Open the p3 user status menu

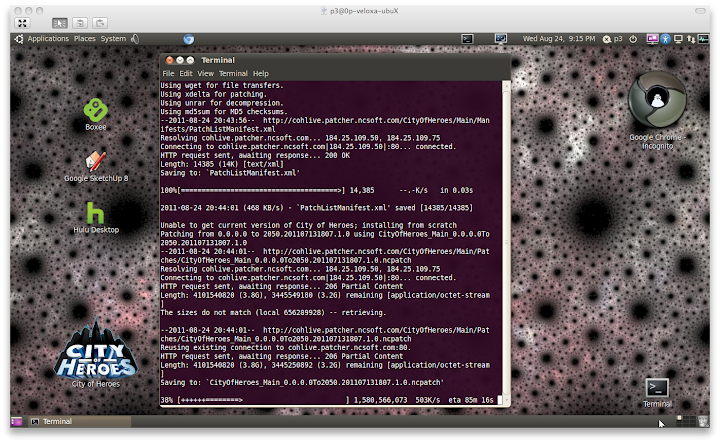click(613, 39)
